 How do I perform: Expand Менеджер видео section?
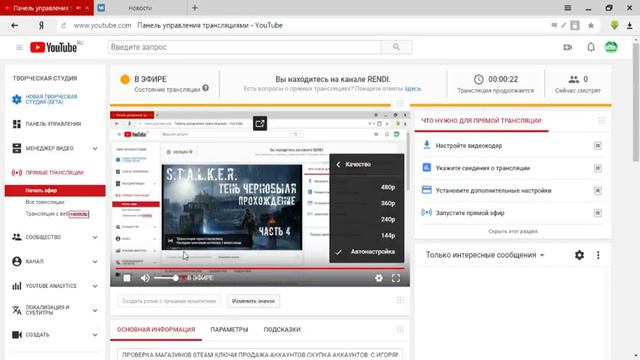(95, 149)
